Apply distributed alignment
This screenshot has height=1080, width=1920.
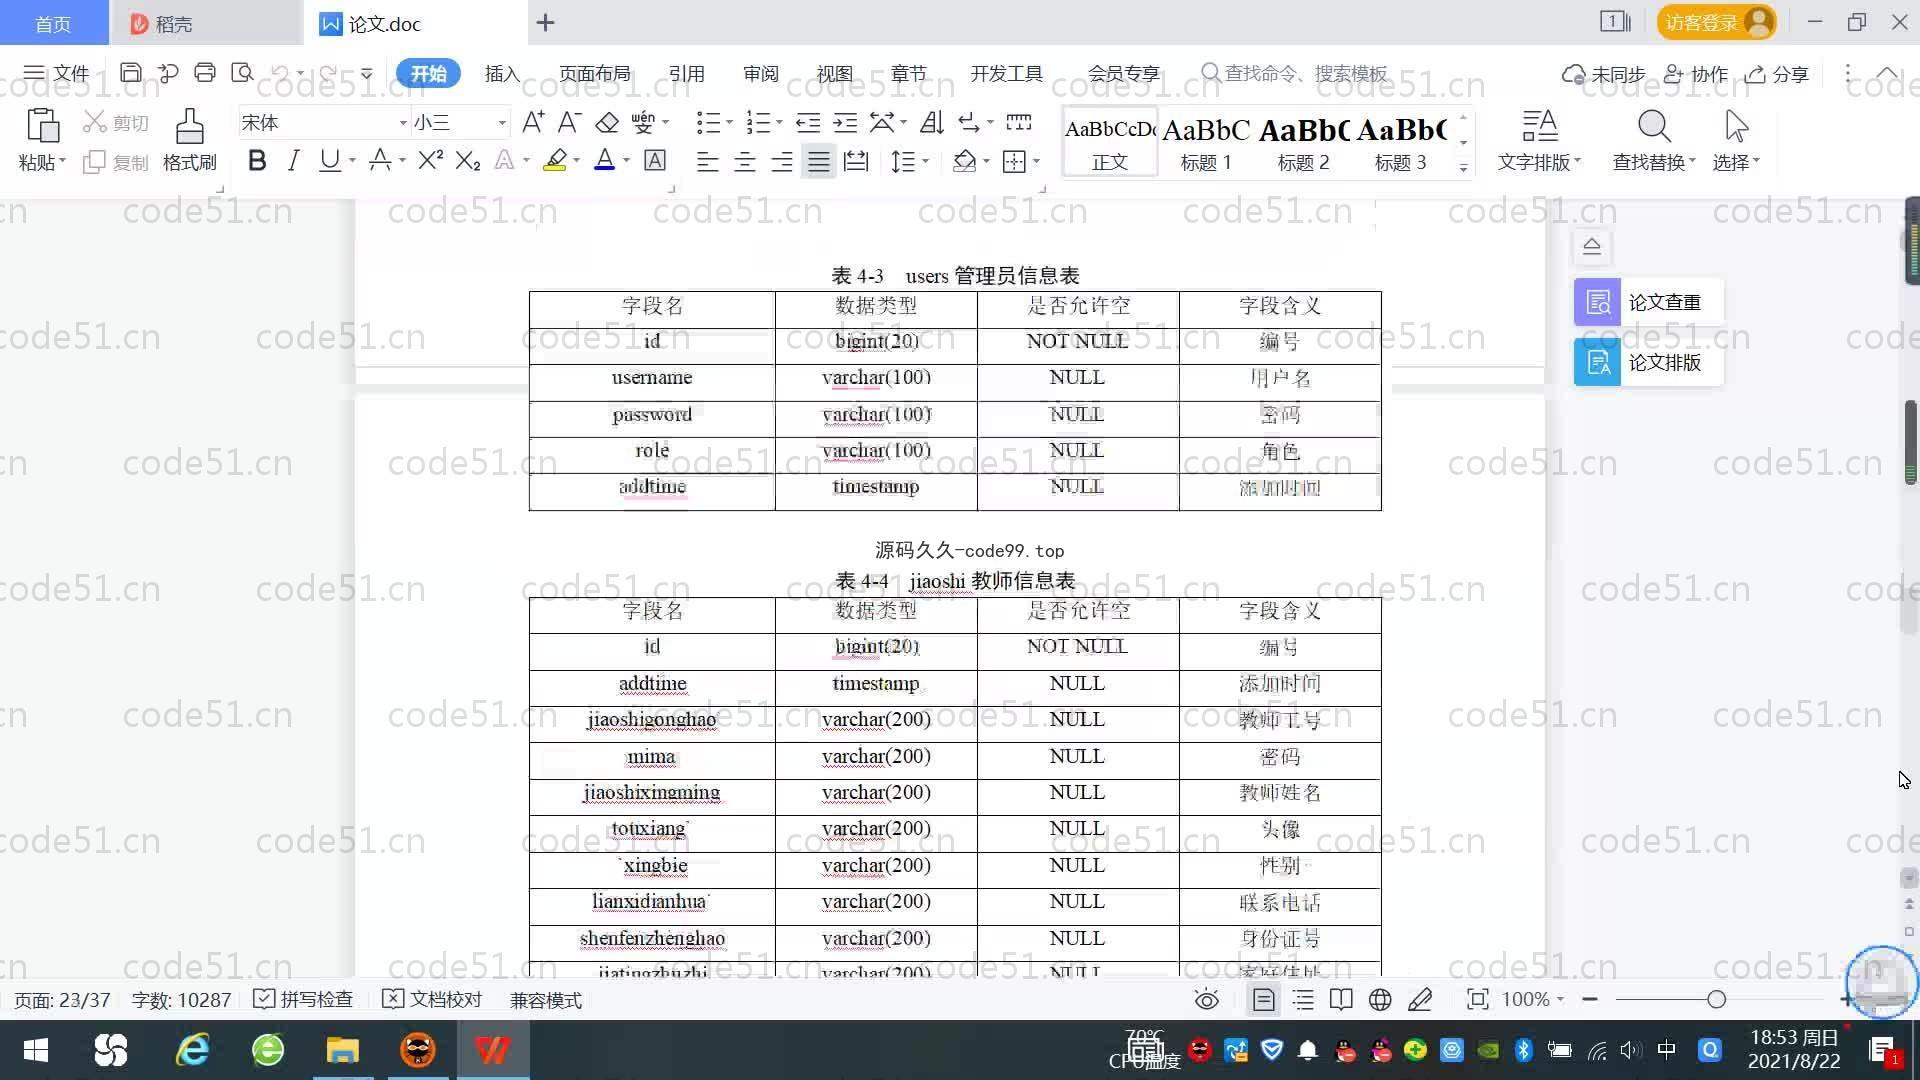(856, 161)
